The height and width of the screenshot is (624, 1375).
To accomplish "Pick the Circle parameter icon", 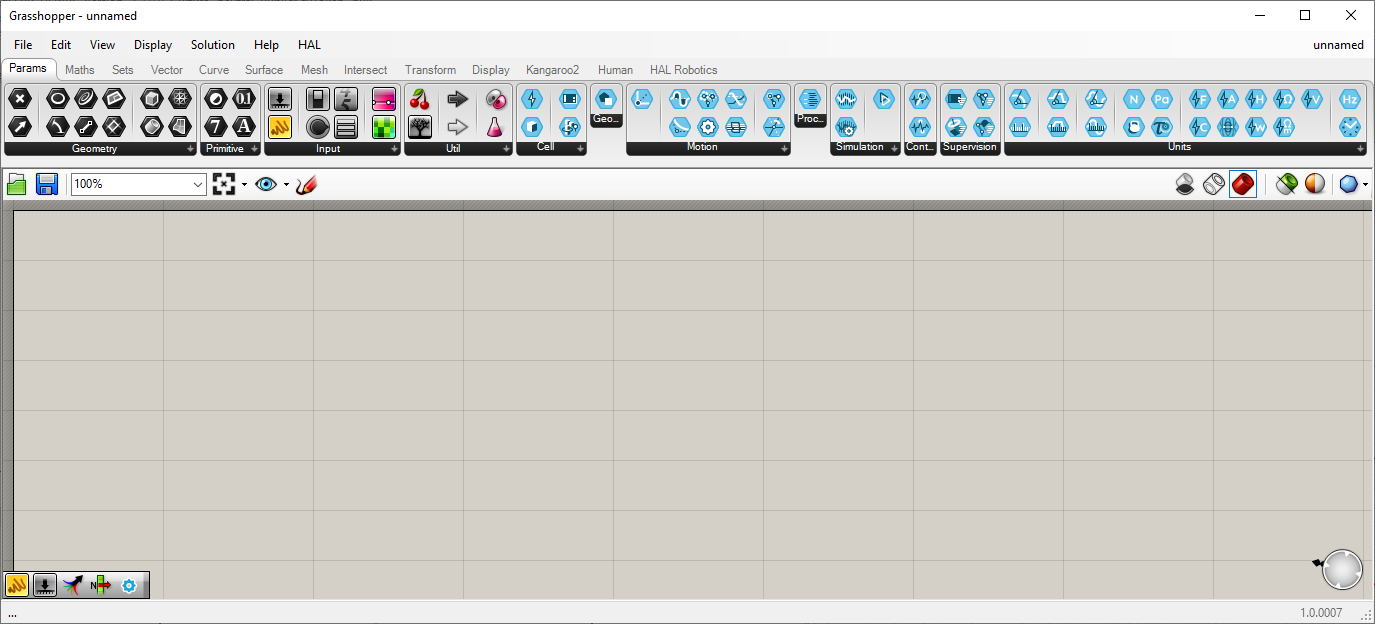I will [58, 98].
